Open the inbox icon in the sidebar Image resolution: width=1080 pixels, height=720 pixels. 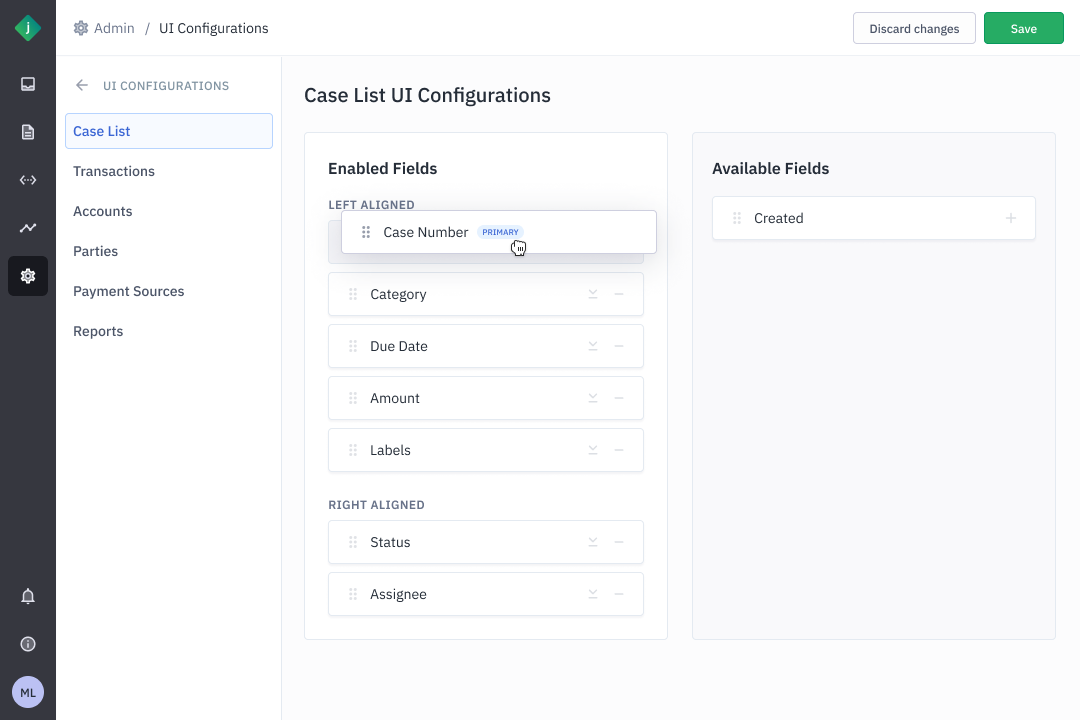(x=28, y=84)
